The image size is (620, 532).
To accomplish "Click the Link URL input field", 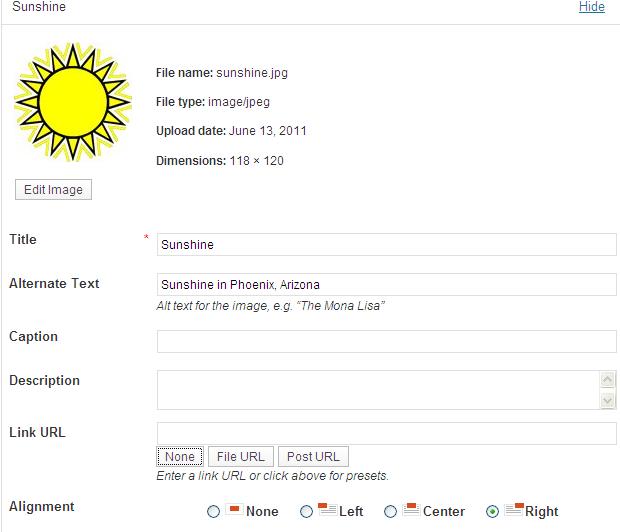I will pos(386,433).
